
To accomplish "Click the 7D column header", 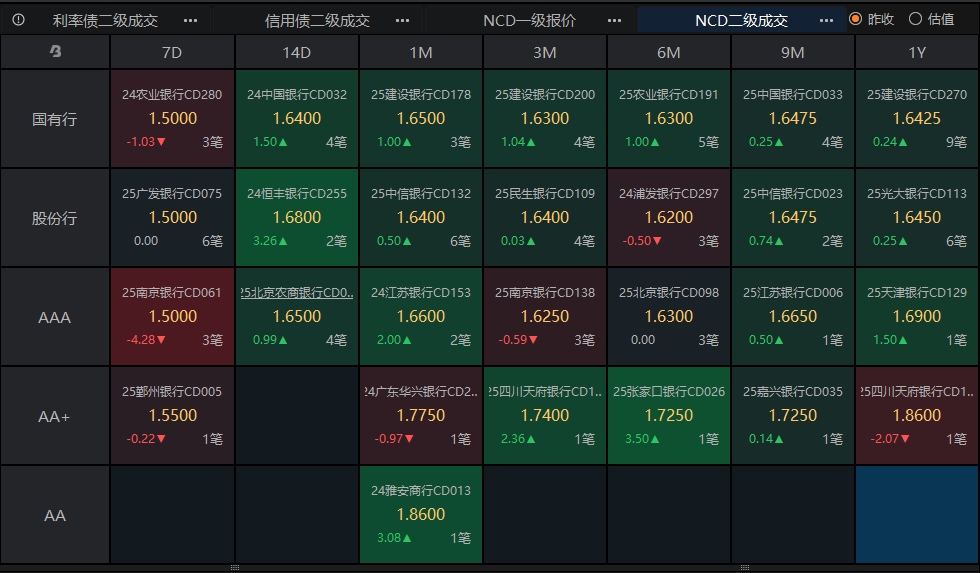I will click(172, 52).
